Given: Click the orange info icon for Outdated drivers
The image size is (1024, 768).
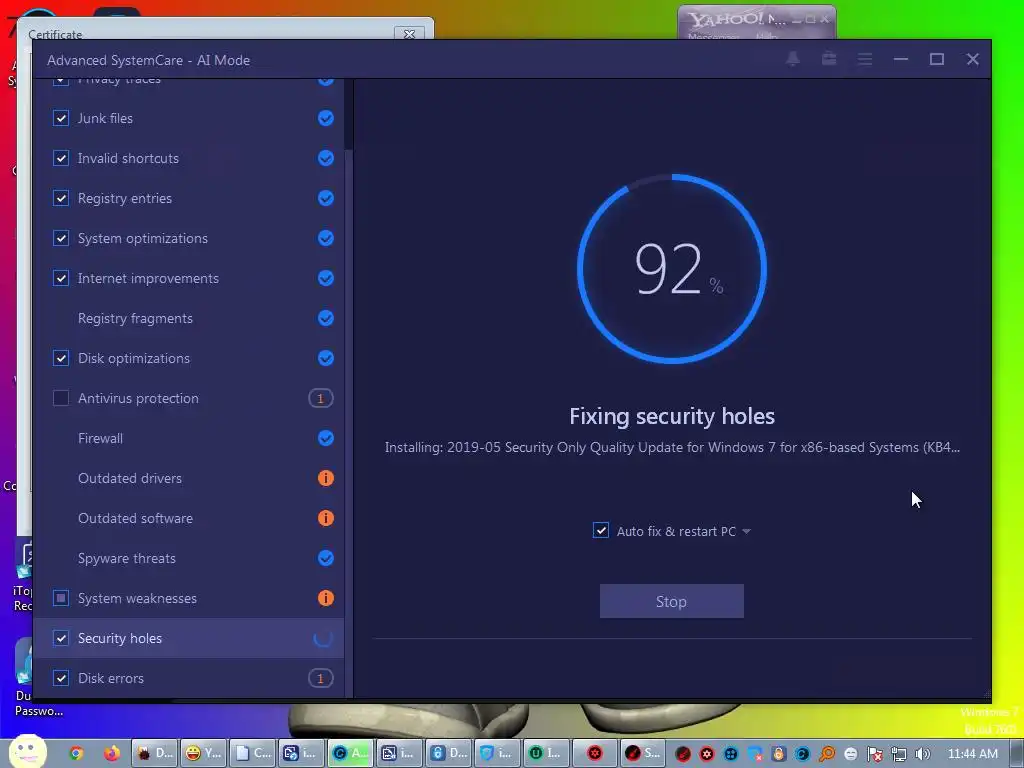Looking at the screenshot, I should (325, 478).
